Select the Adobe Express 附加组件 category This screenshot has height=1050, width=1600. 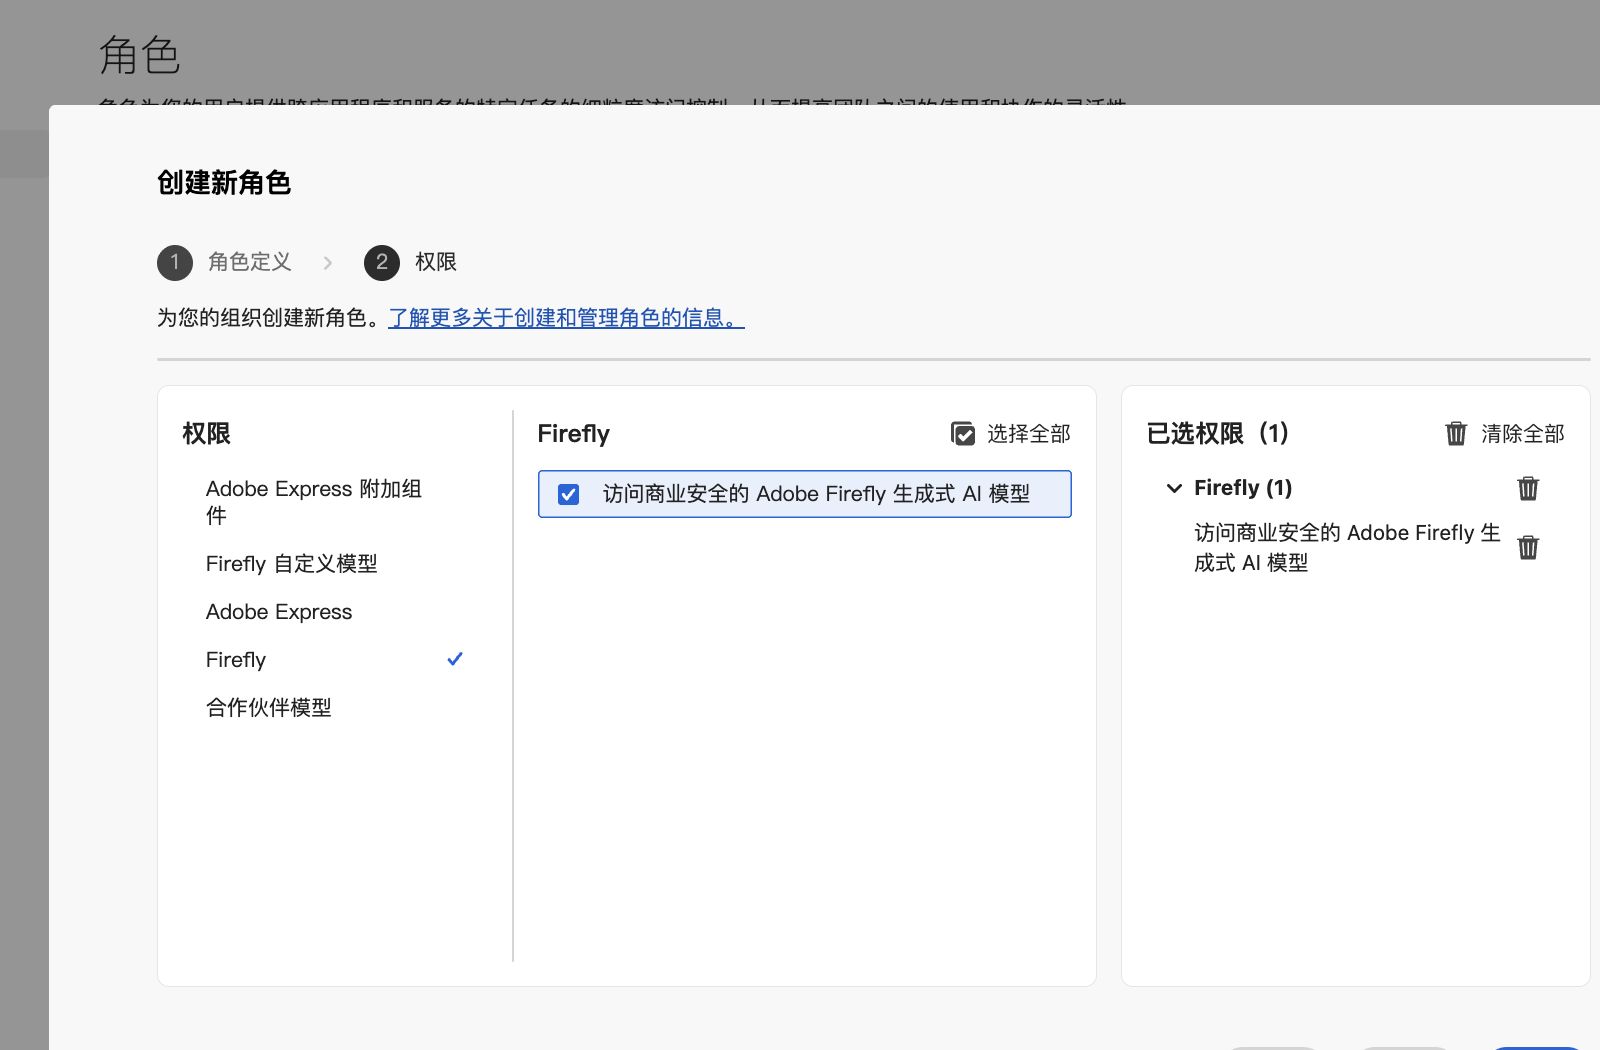point(313,502)
